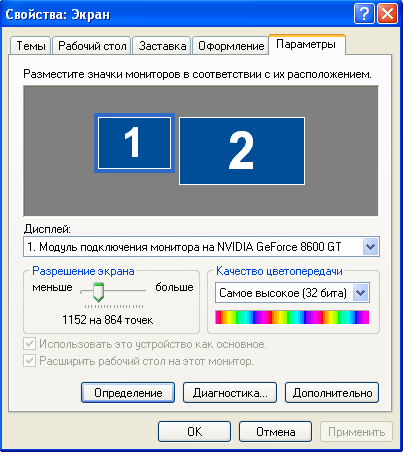The width and height of the screenshot is (403, 452).
Task: Click the Определение button
Action: click(128, 393)
